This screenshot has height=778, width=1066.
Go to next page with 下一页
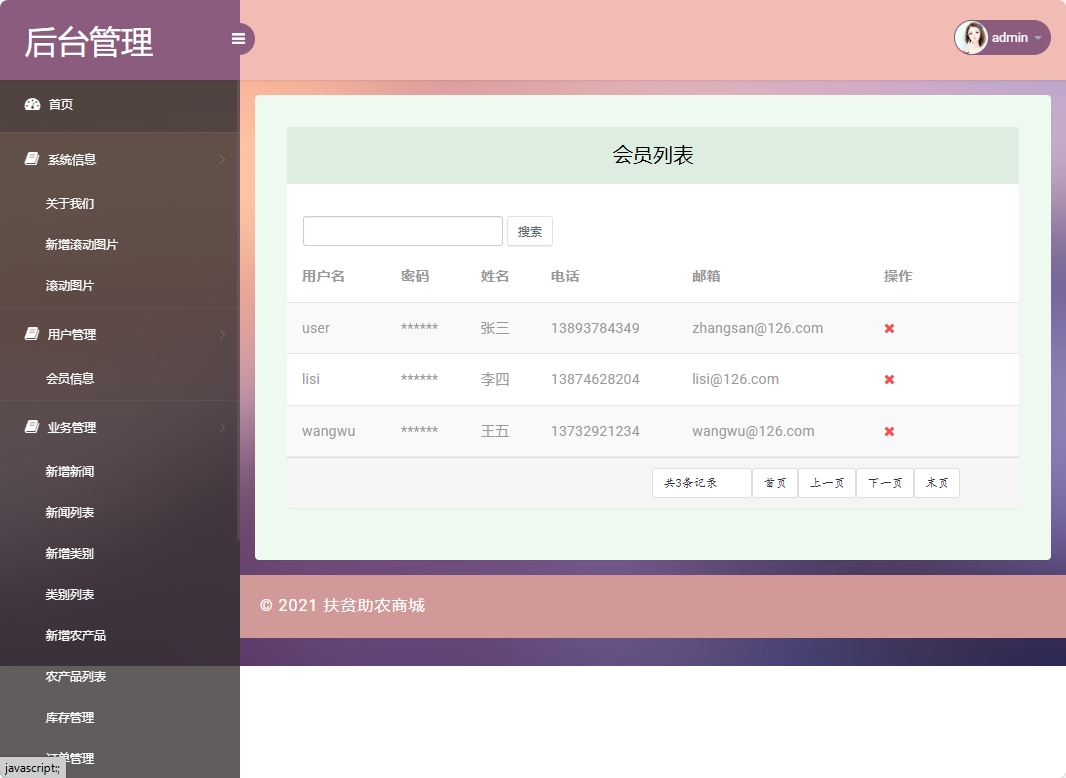click(884, 482)
